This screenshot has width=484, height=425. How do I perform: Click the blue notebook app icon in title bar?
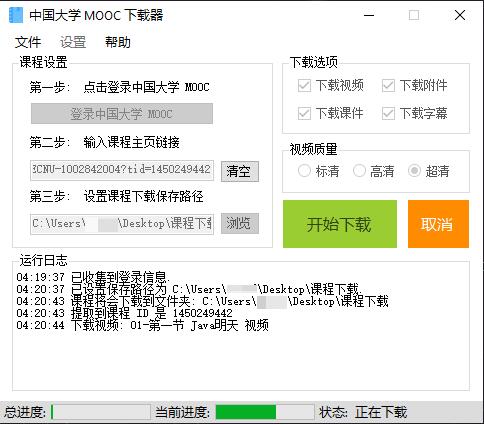point(16,15)
